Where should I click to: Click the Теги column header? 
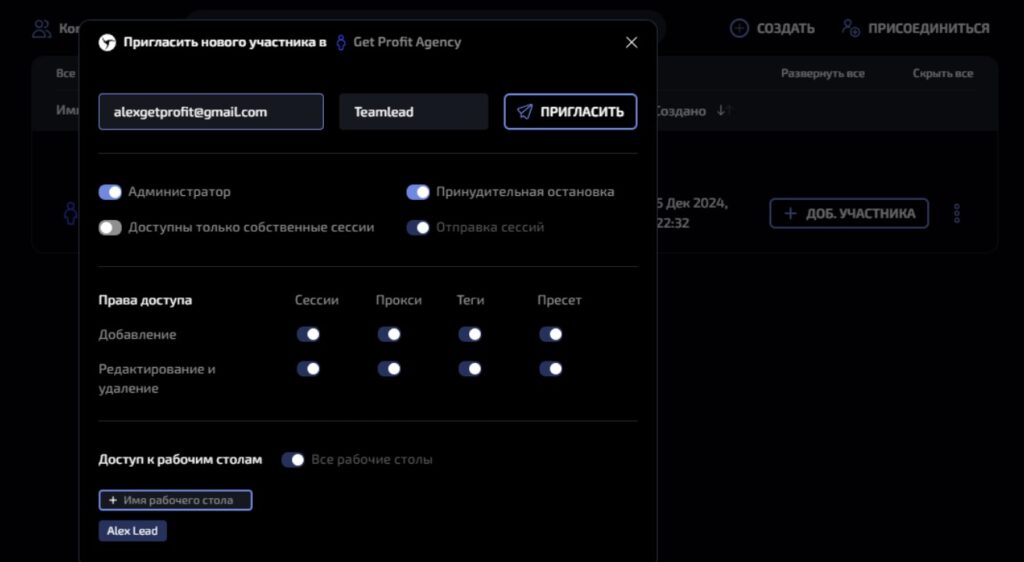point(470,300)
